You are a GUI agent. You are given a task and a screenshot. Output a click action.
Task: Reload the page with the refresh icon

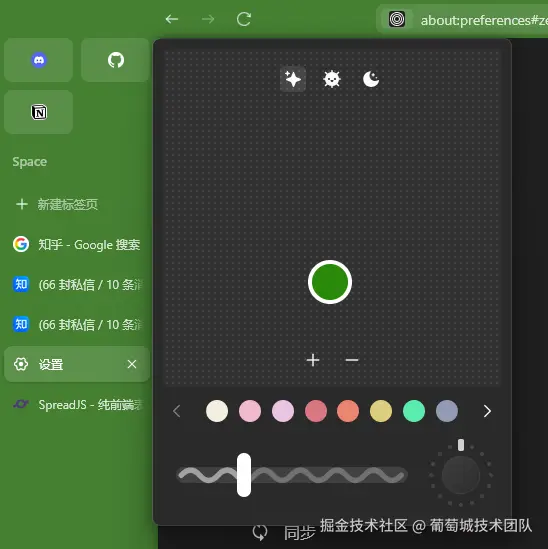coord(244,19)
